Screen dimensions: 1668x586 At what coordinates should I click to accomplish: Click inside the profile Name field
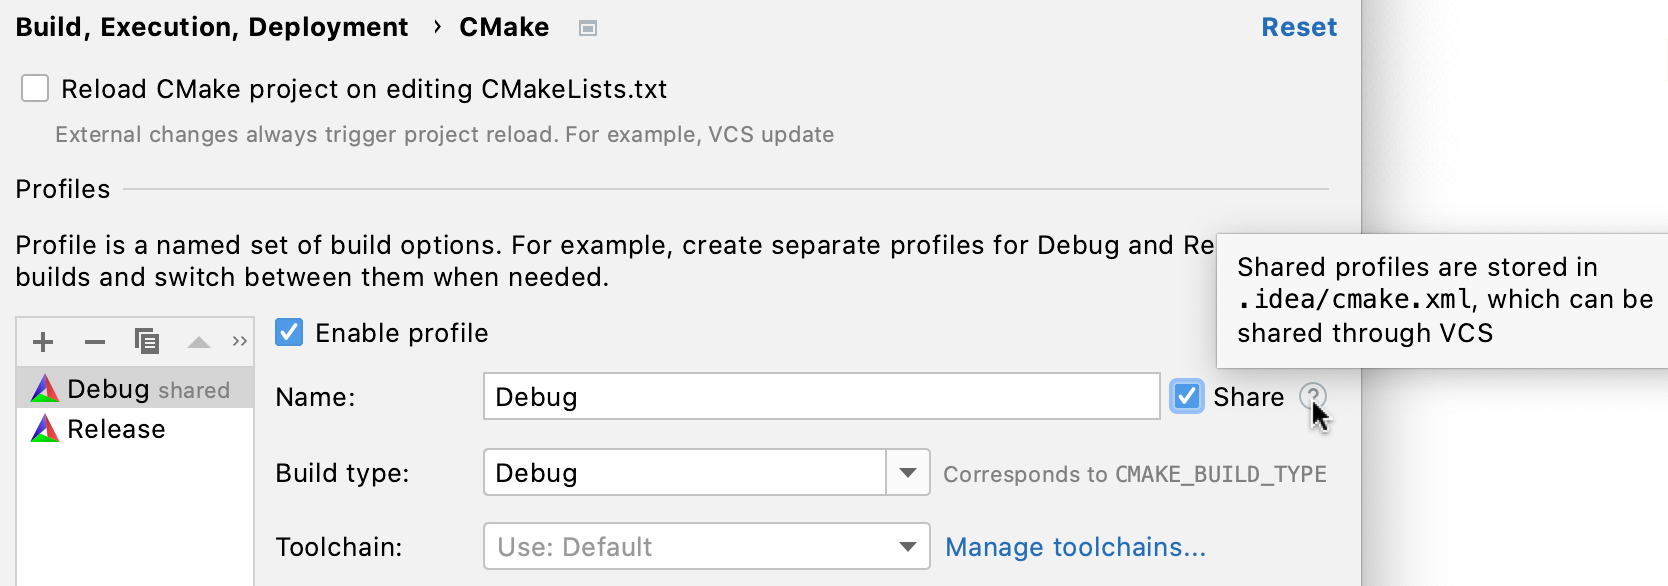pos(820,396)
